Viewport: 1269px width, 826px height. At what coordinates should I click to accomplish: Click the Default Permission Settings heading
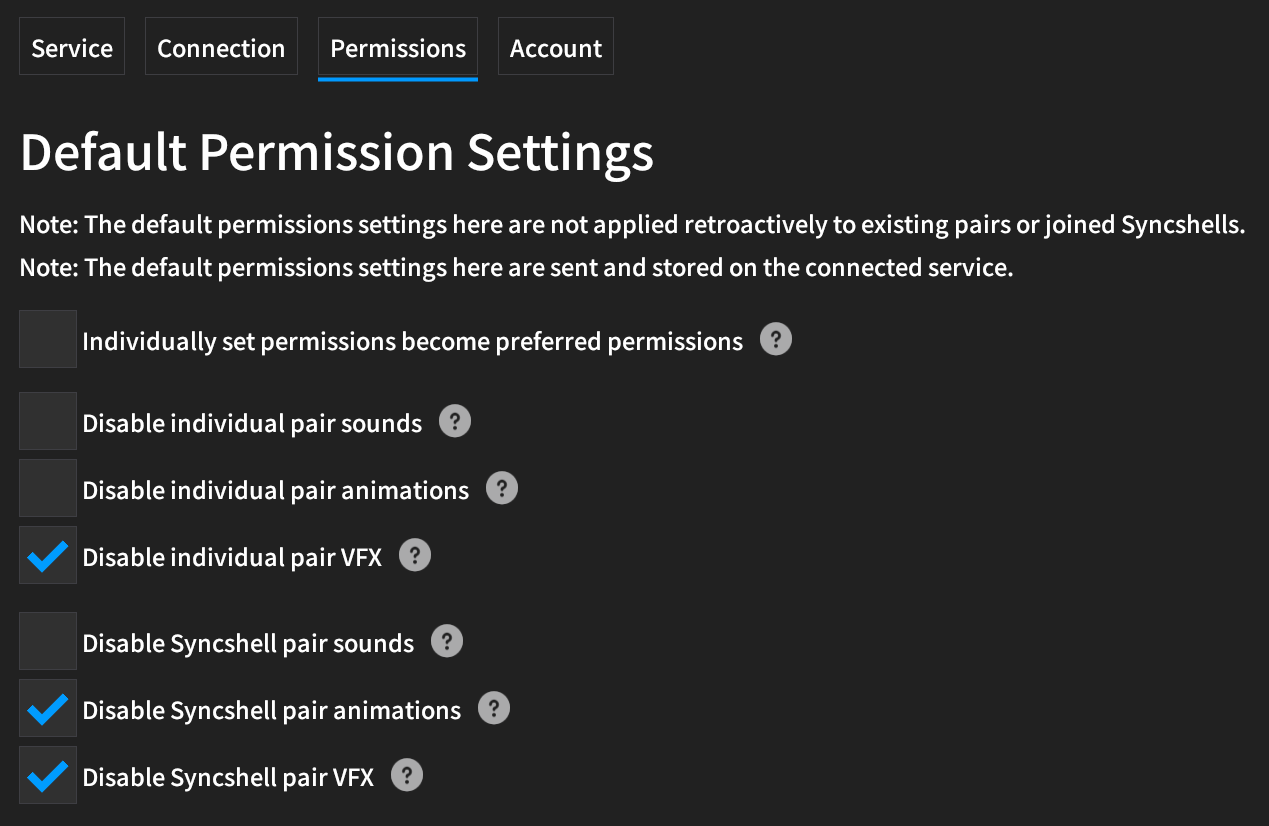click(337, 153)
